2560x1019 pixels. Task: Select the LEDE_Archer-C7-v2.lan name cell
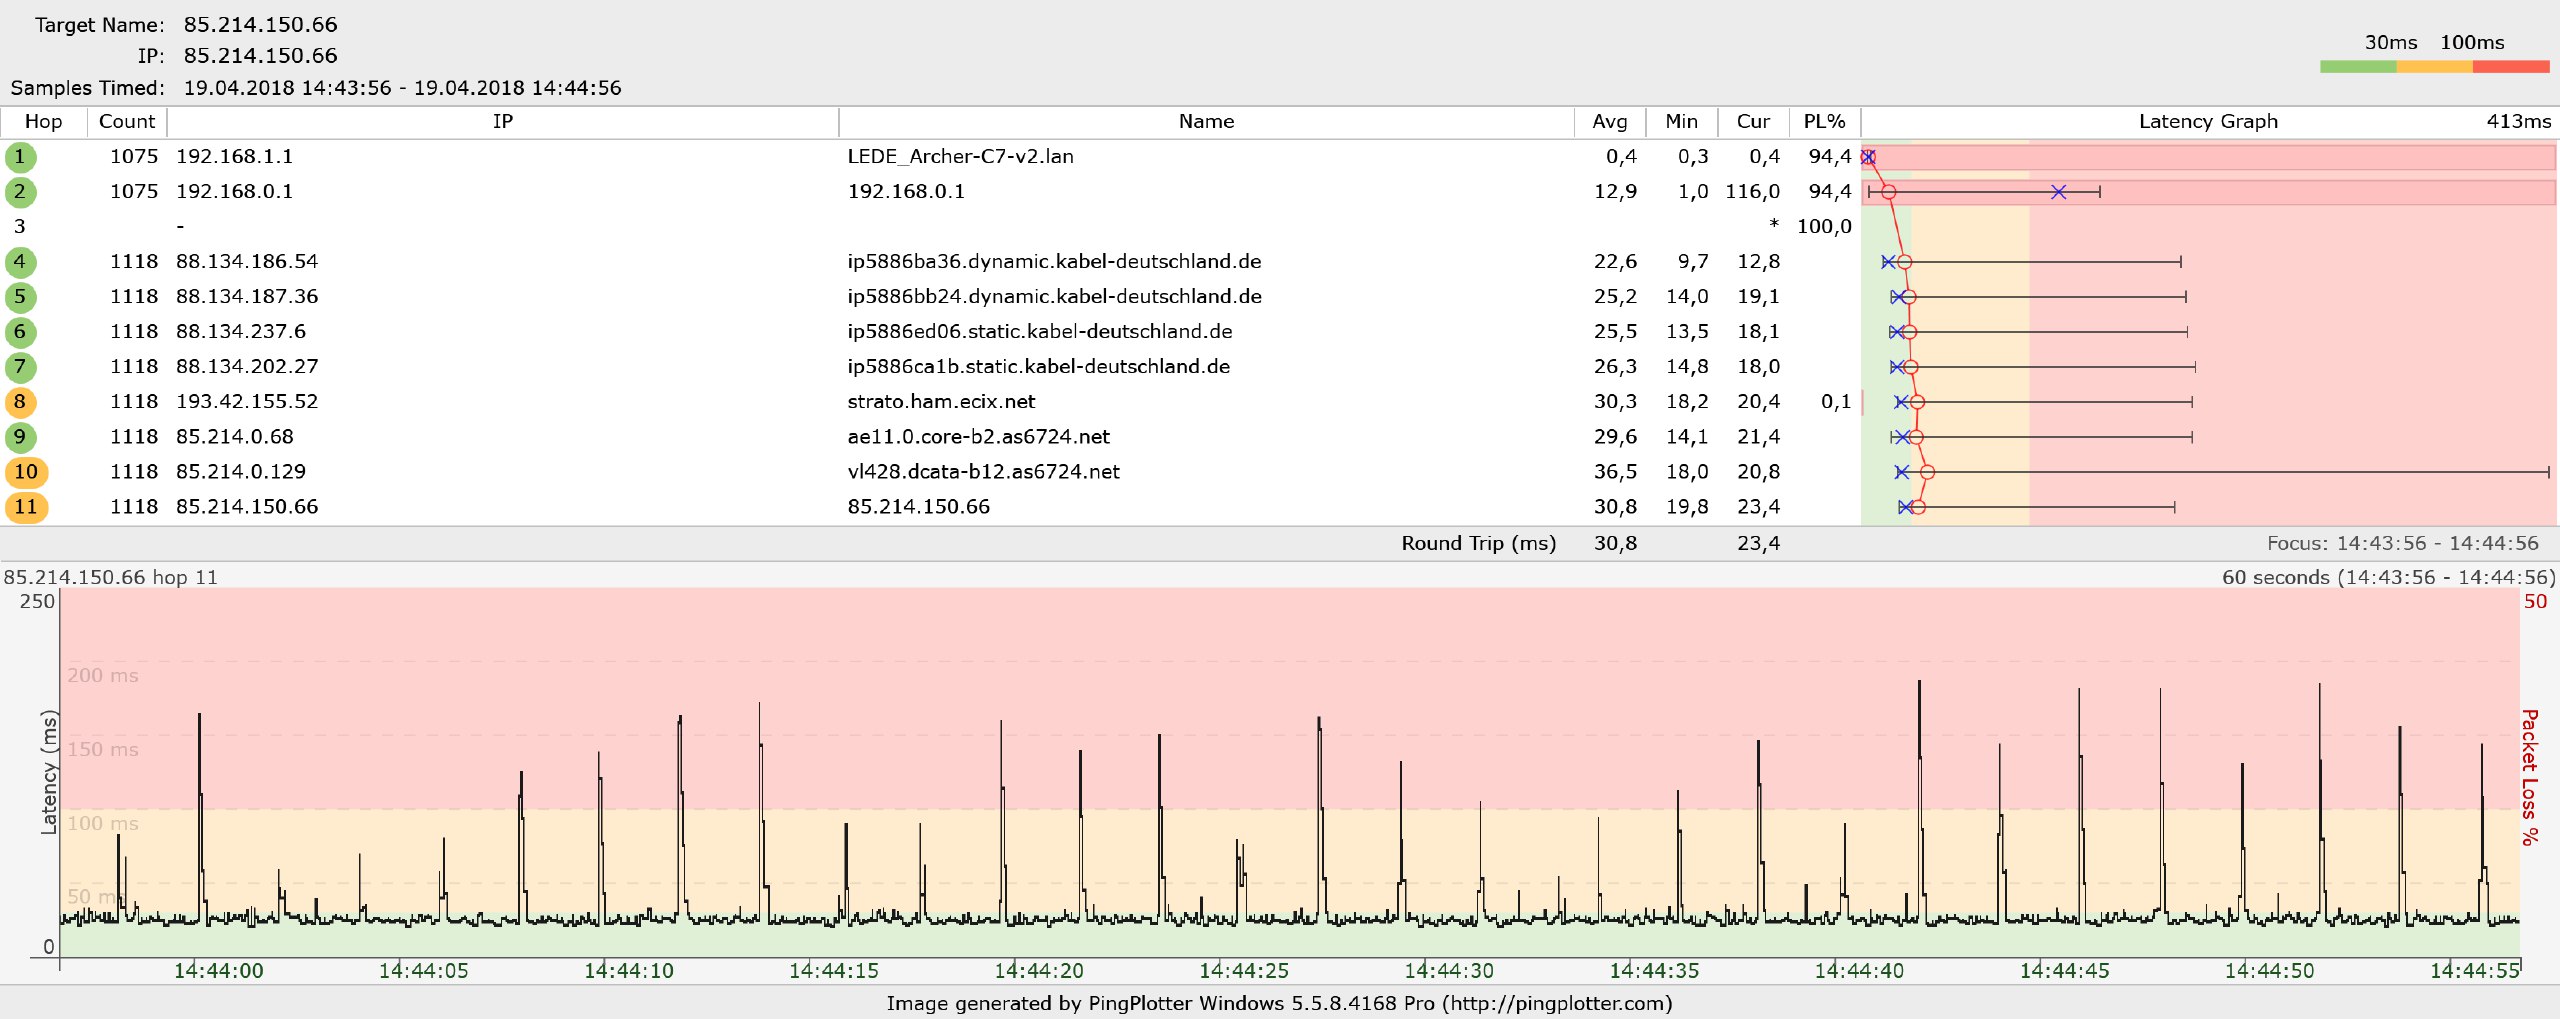click(x=961, y=157)
